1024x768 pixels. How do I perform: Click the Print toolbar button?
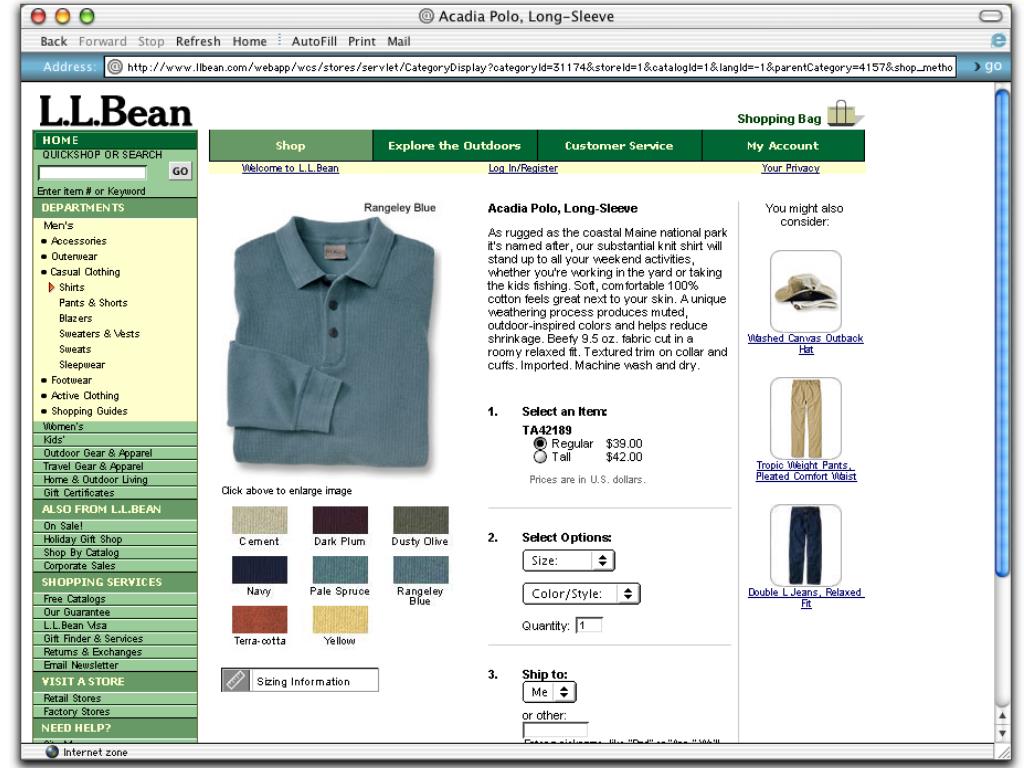coord(362,41)
